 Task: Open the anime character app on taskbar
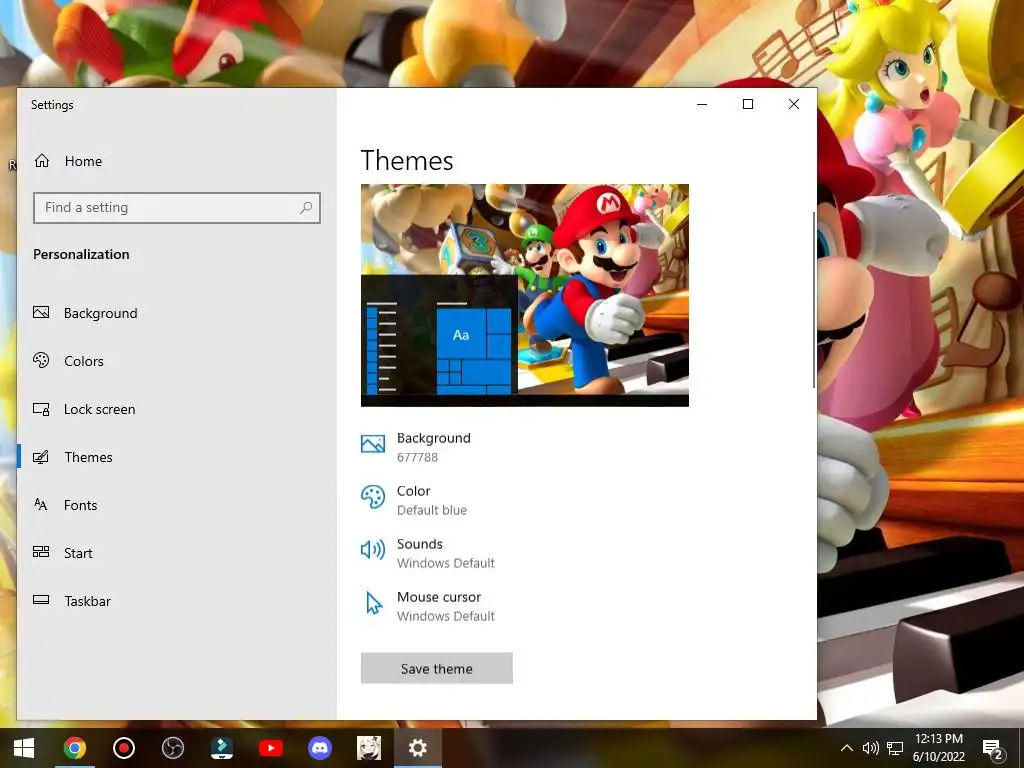click(368, 748)
